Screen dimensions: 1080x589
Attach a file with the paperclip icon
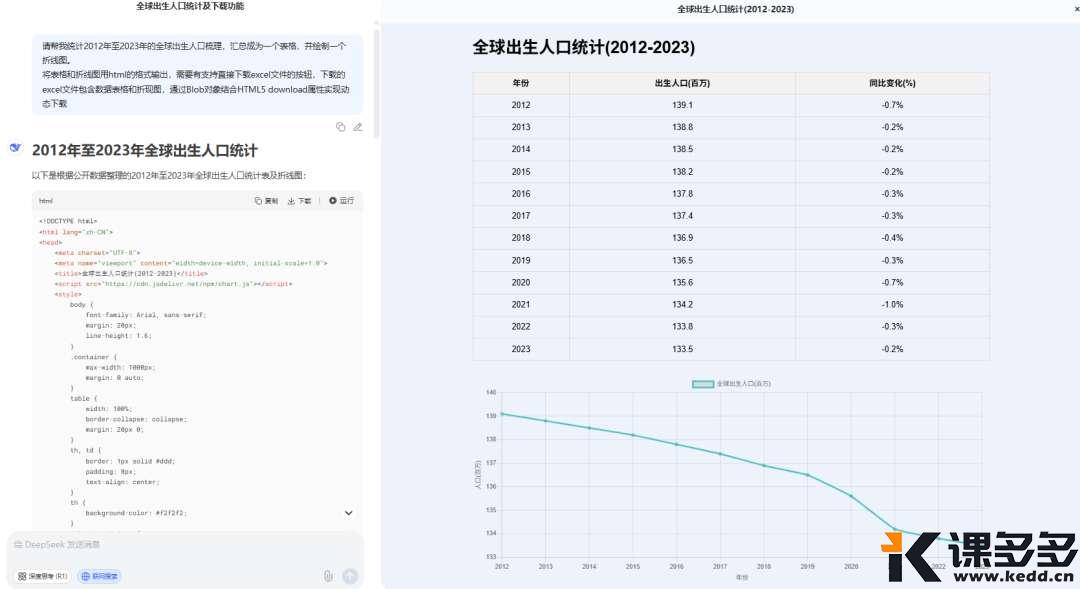coord(328,576)
